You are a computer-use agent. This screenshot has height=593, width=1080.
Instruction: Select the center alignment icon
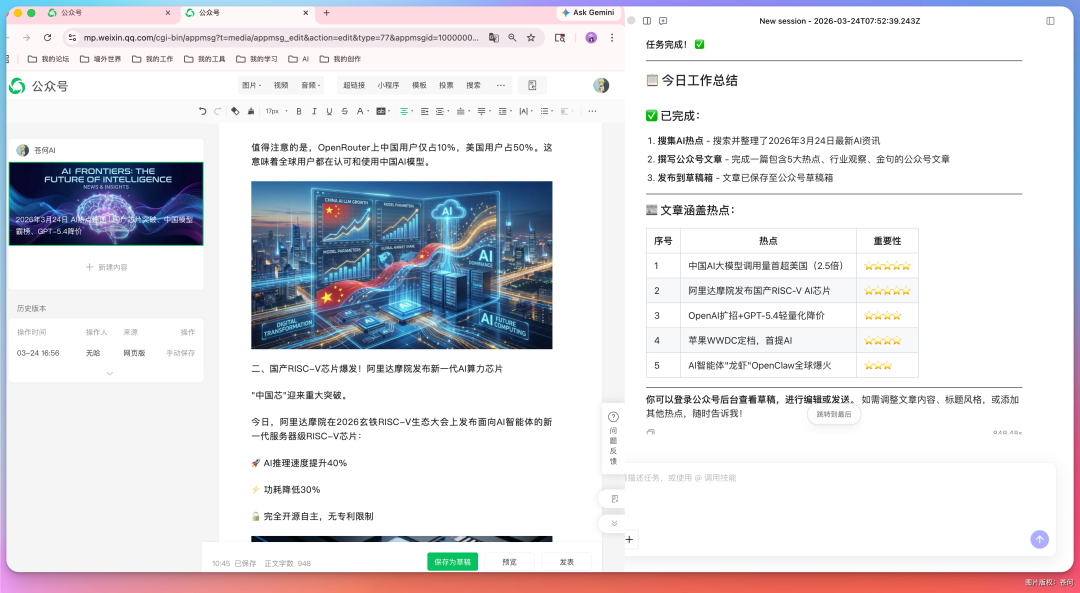click(404, 112)
